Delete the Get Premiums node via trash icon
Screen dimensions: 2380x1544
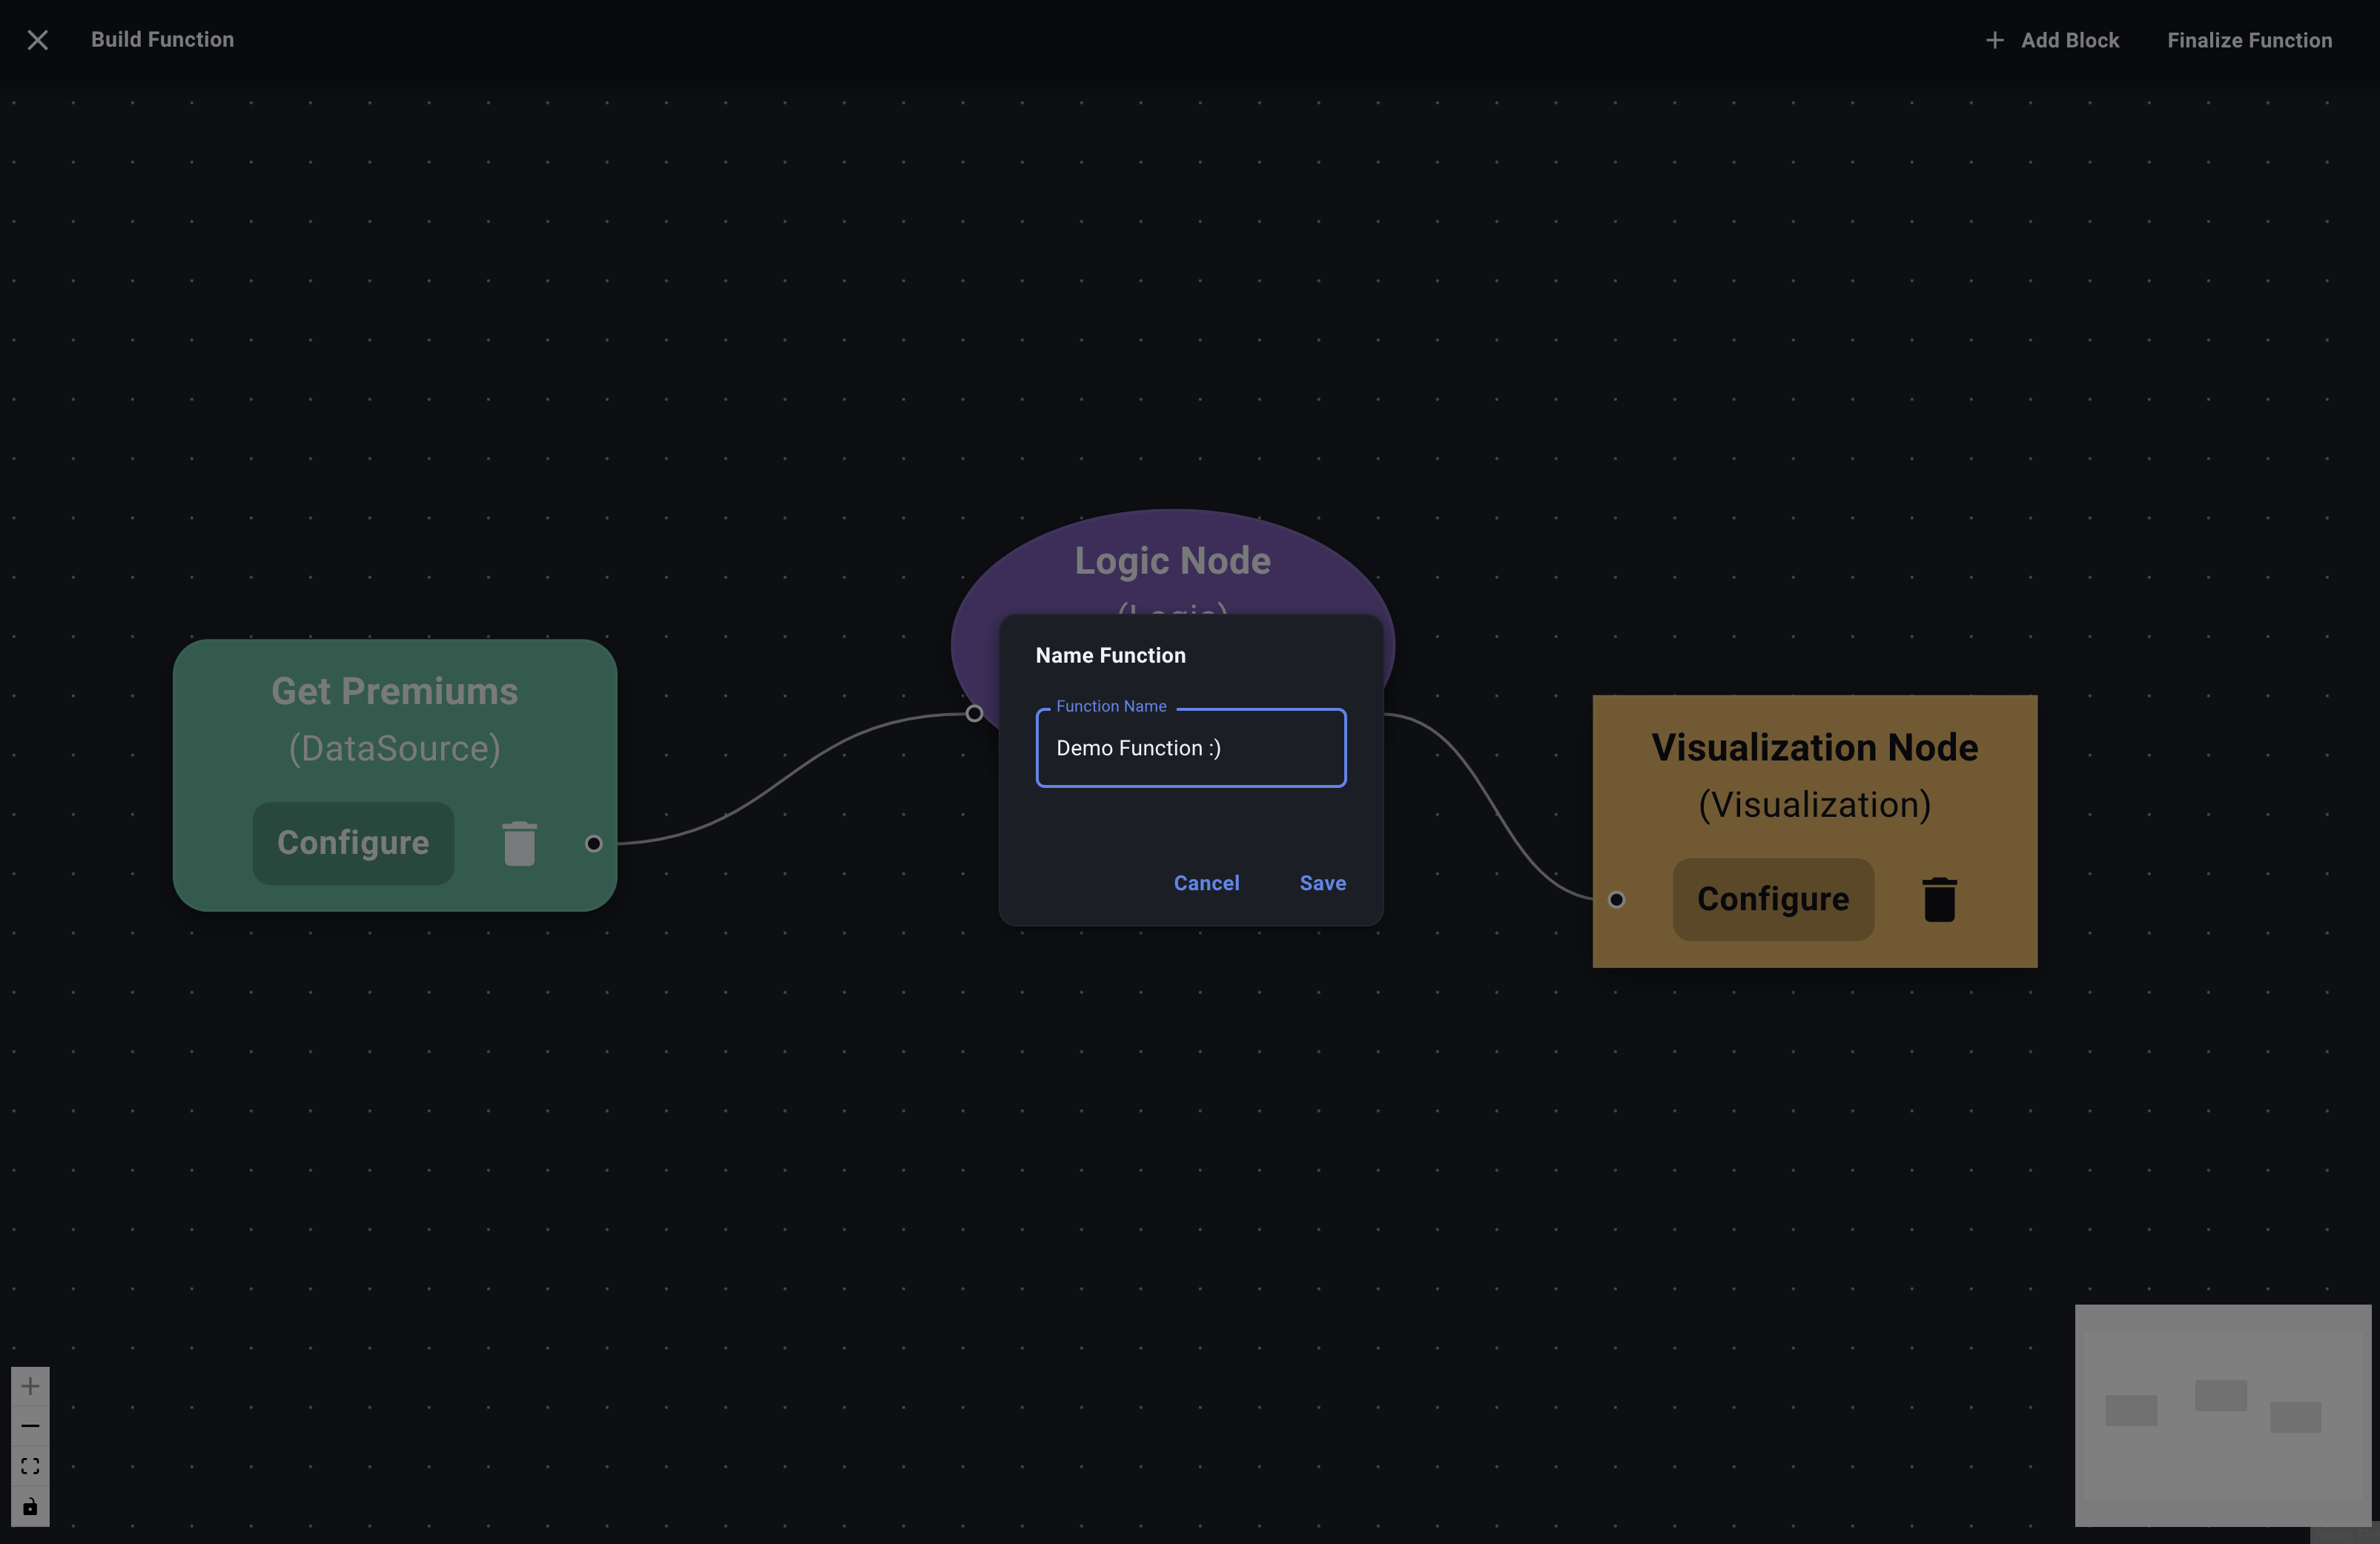pyautogui.click(x=519, y=843)
